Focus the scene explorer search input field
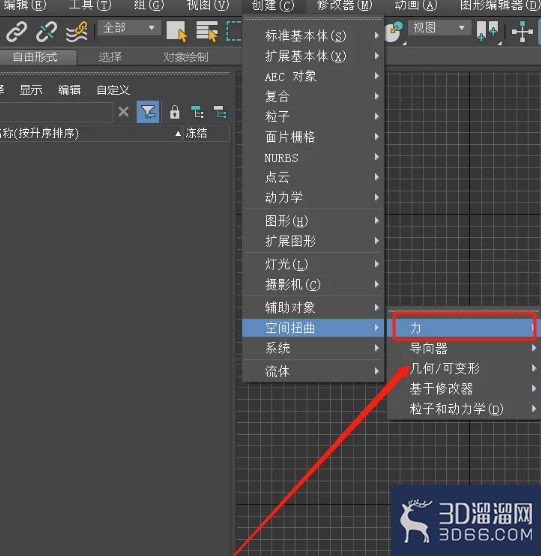The image size is (541, 556). point(57,112)
